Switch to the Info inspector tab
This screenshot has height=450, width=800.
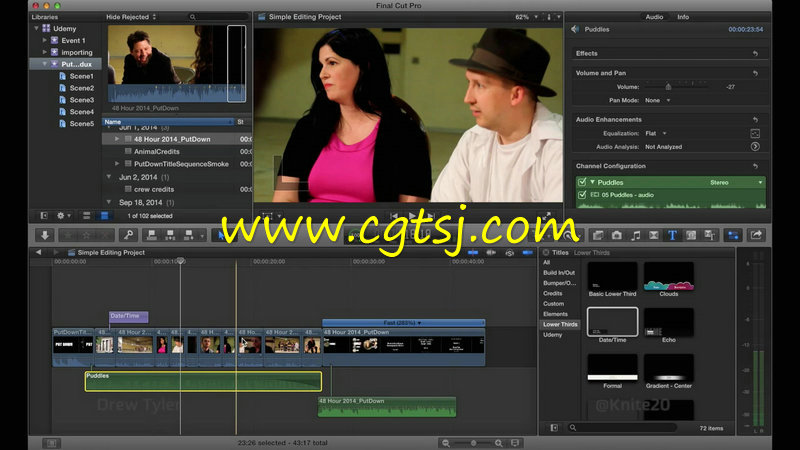[683, 17]
